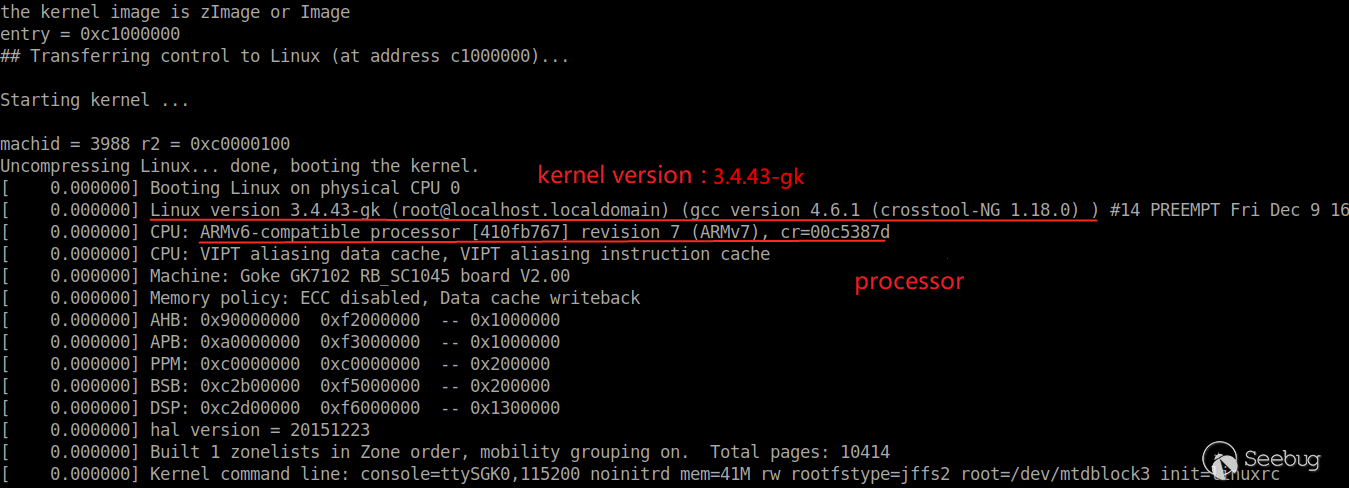
Task: Click the 'Memory policy: ECC disabled' line
Action: [320, 298]
